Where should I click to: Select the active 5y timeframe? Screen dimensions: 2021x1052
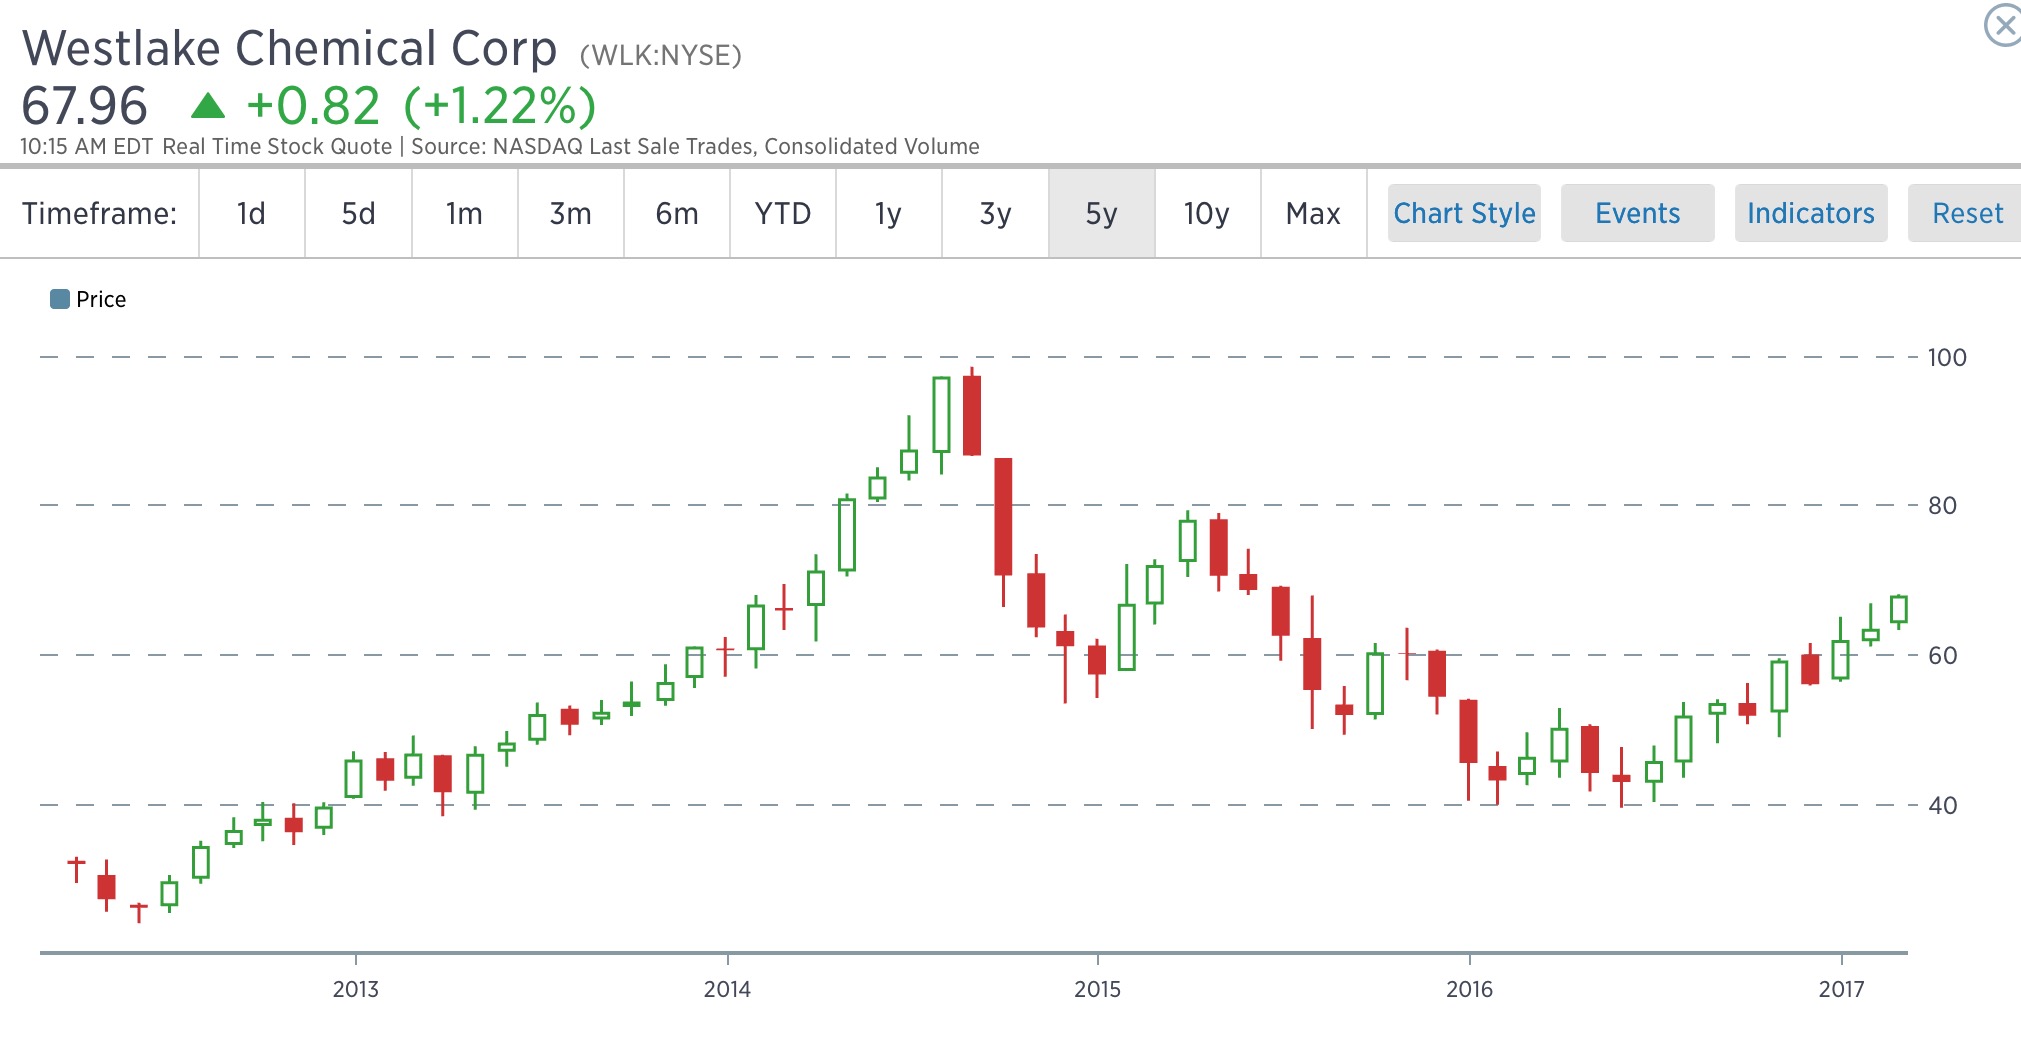pyautogui.click(x=1101, y=213)
